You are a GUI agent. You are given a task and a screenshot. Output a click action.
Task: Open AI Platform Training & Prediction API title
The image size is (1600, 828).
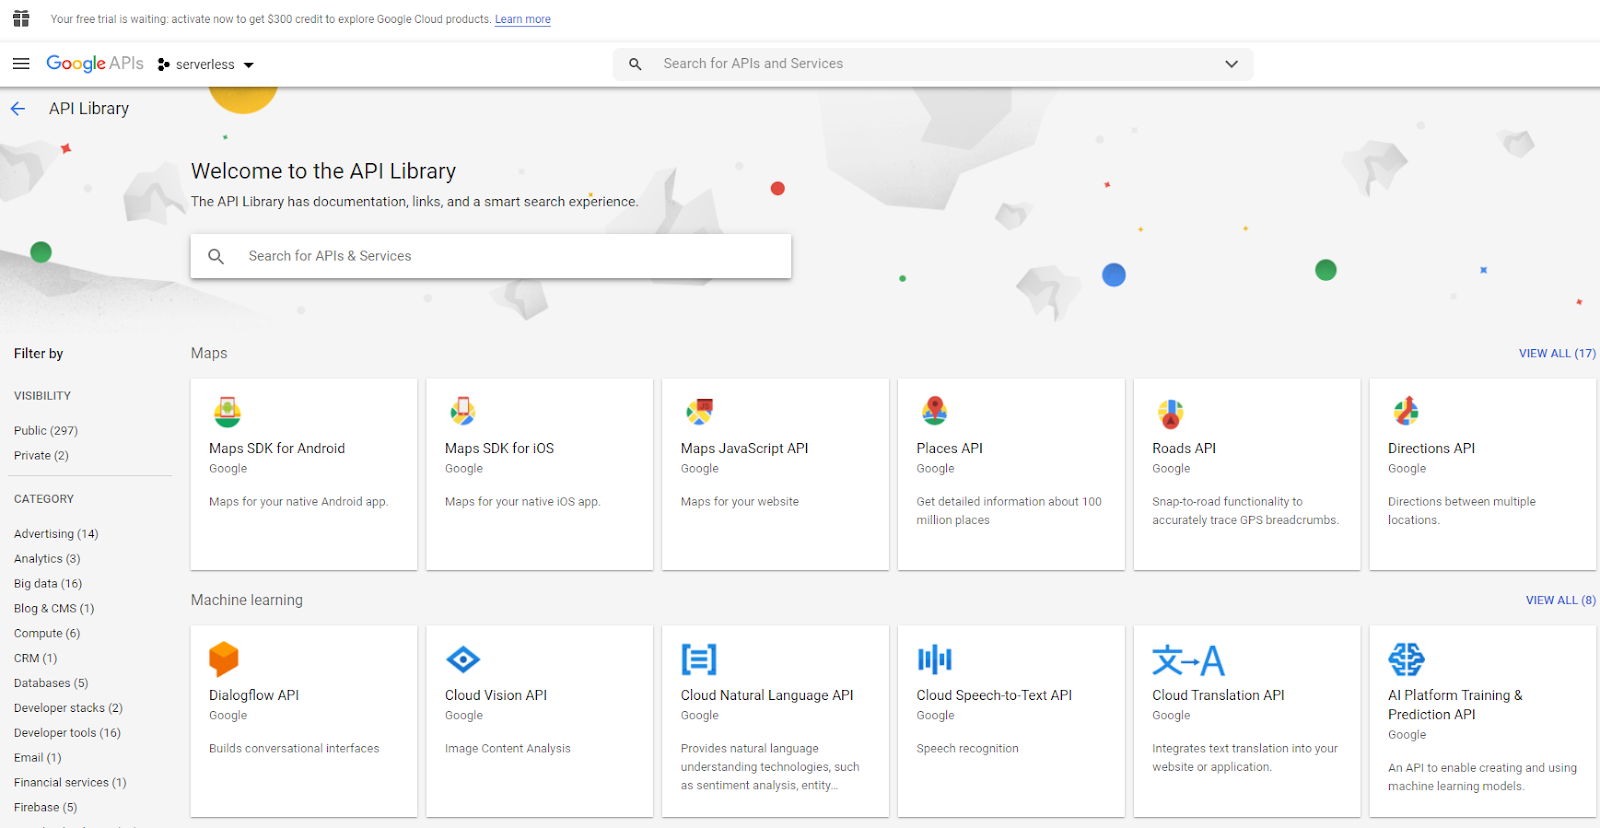coord(1455,705)
